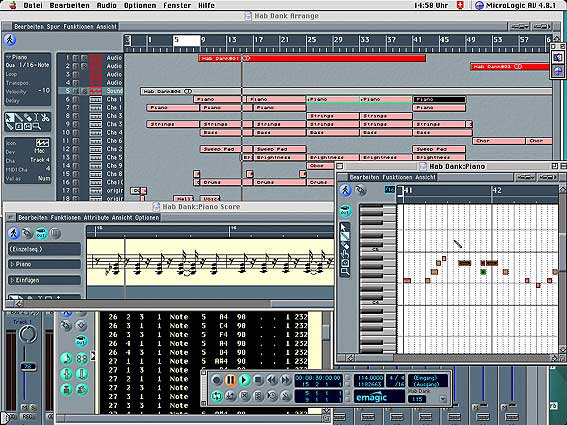Click the Rewind button on the transport bar
This screenshot has height=425, width=567.
[272, 380]
